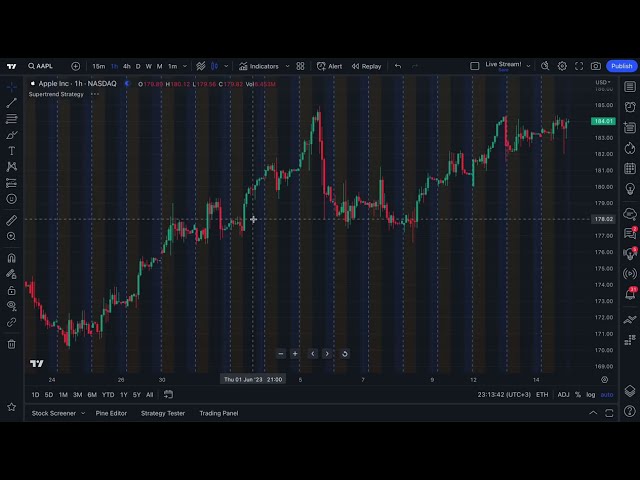Image resolution: width=640 pixels, height=480 pixels.
Task: Set date range to YTD
Action: [108, 395]
